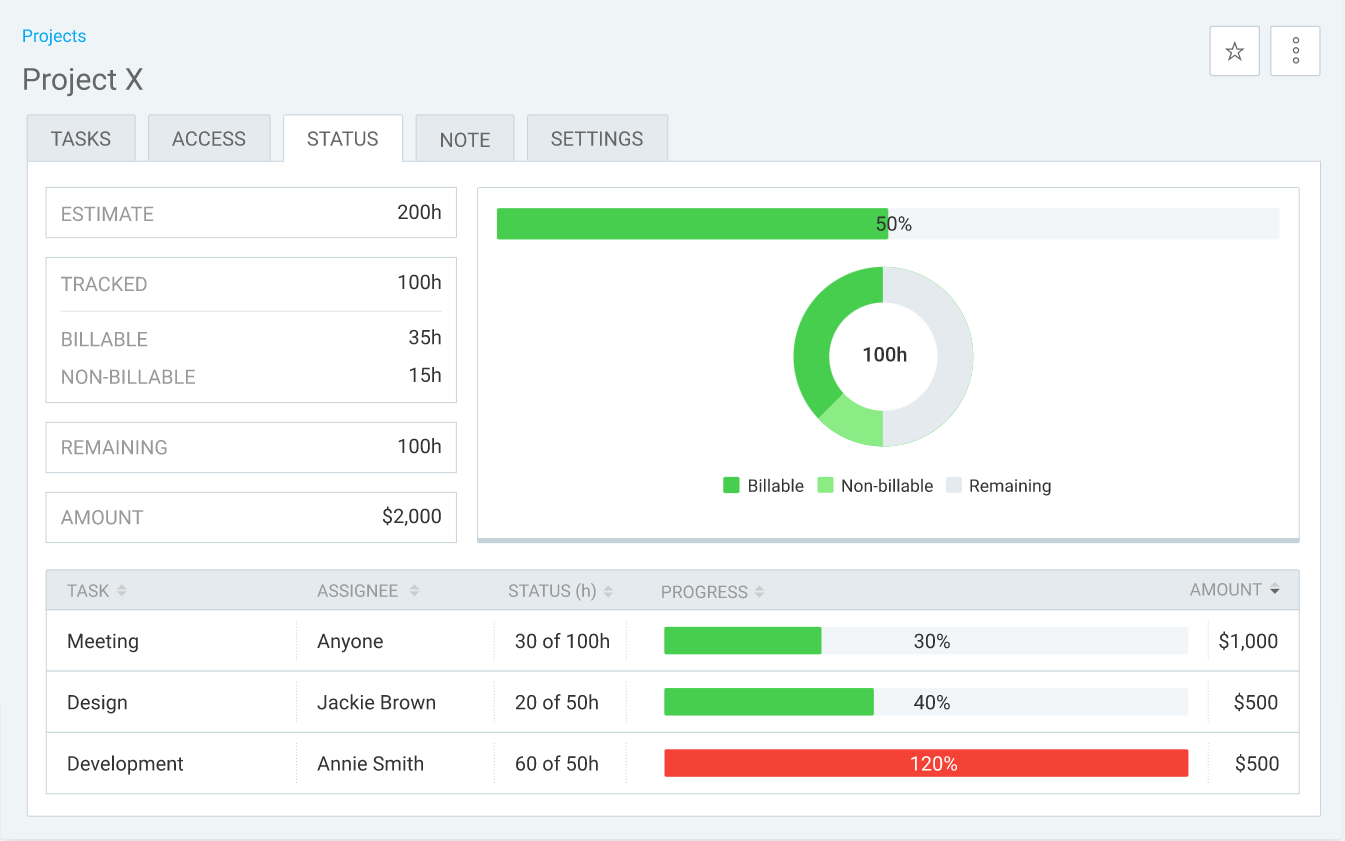Click the 100h donut chart center
1345x841 pixels.
883,356
